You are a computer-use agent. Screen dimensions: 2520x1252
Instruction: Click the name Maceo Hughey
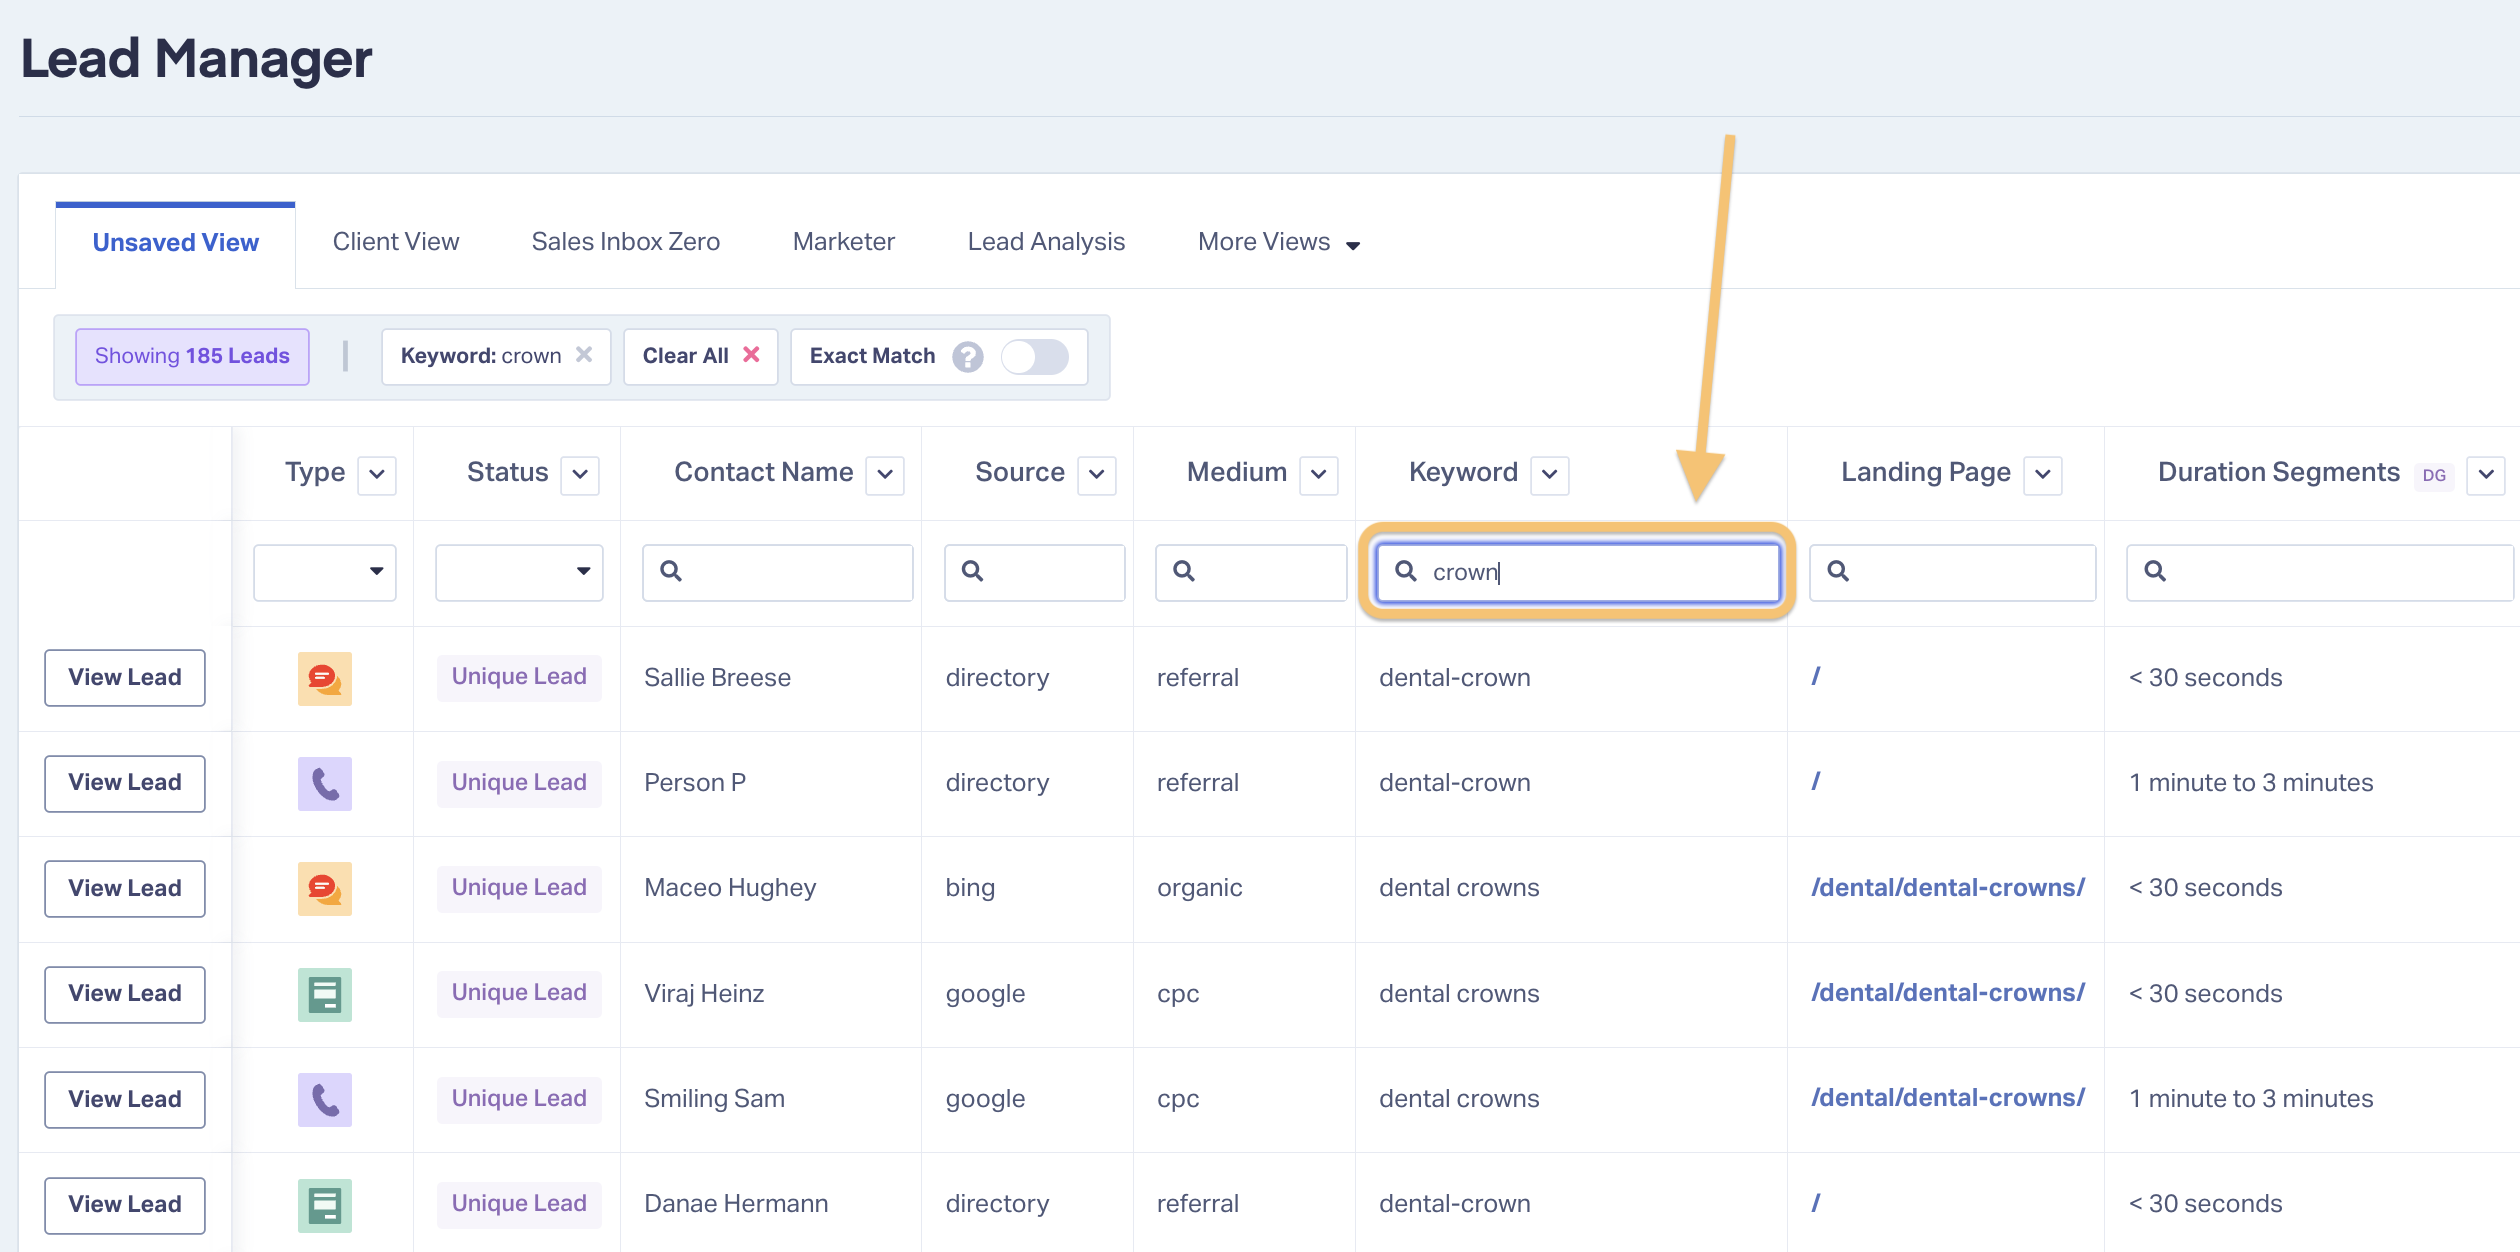pos(730,888)
